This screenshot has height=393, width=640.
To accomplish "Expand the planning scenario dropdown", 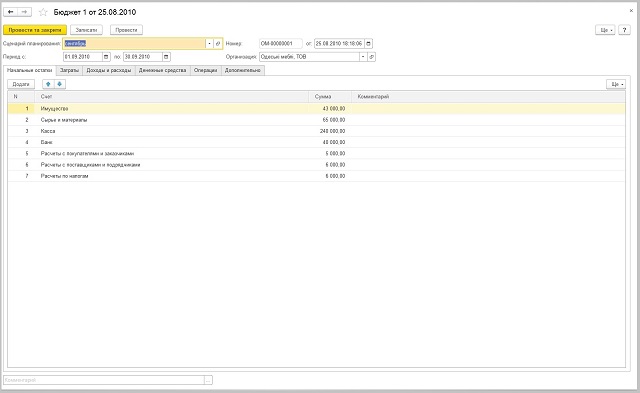I will (209, 43).
